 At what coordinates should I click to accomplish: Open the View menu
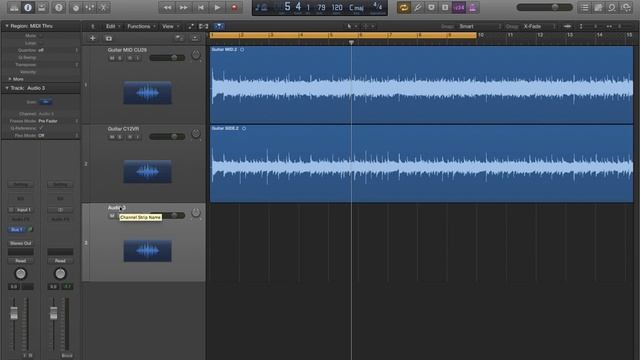pyautogui.click(x=170, y=26)
